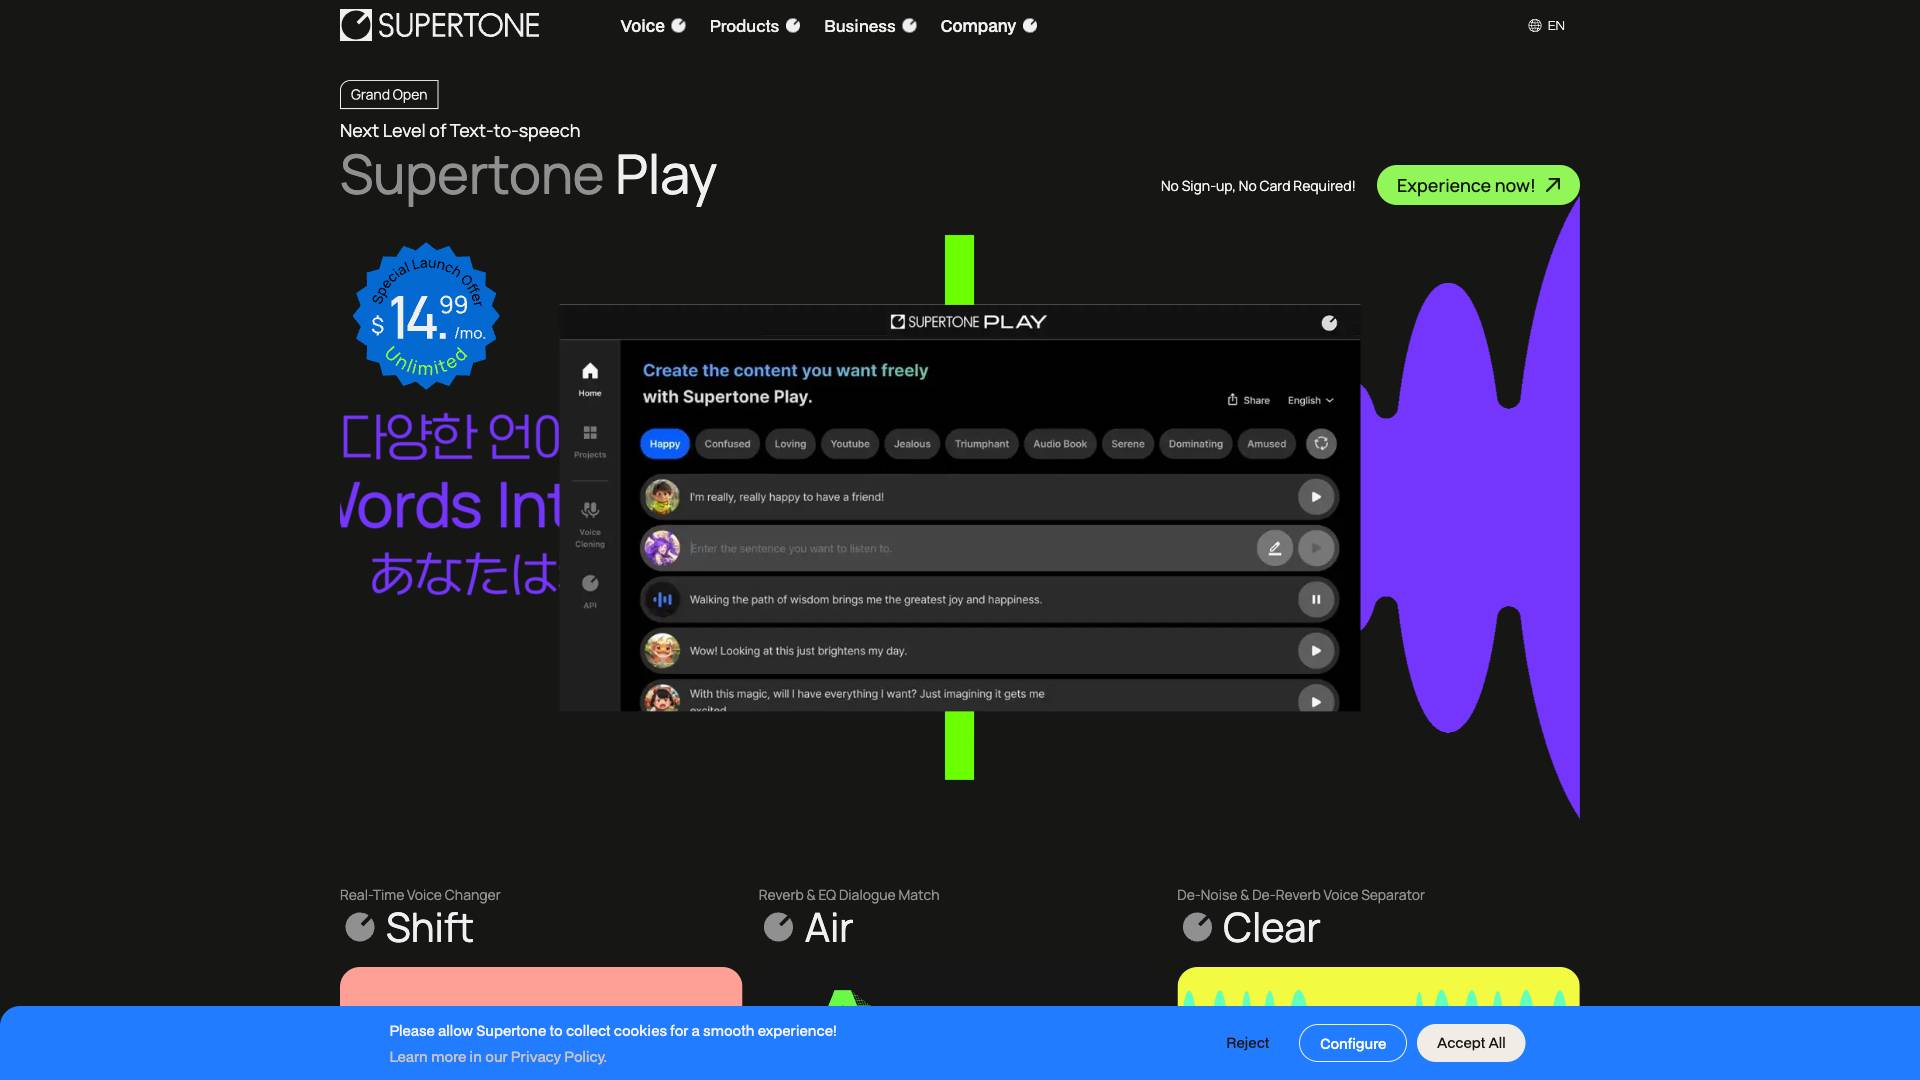Click the pencil edit icon in the sentence row
The image size is (1920, 1080).
tap(1274, 548)
